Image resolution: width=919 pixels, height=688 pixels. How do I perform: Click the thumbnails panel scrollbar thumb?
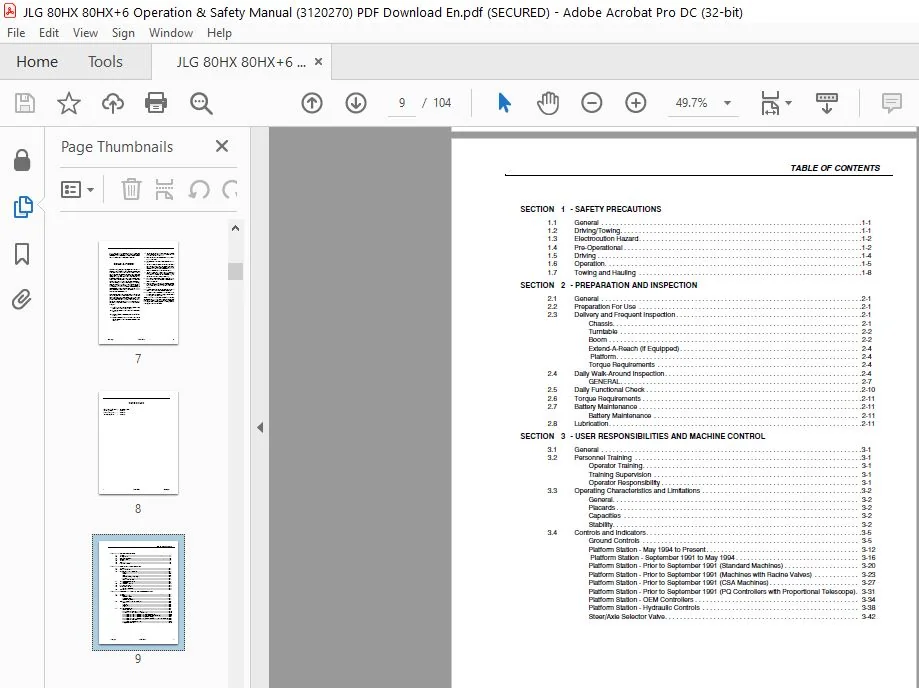point(235,271)
